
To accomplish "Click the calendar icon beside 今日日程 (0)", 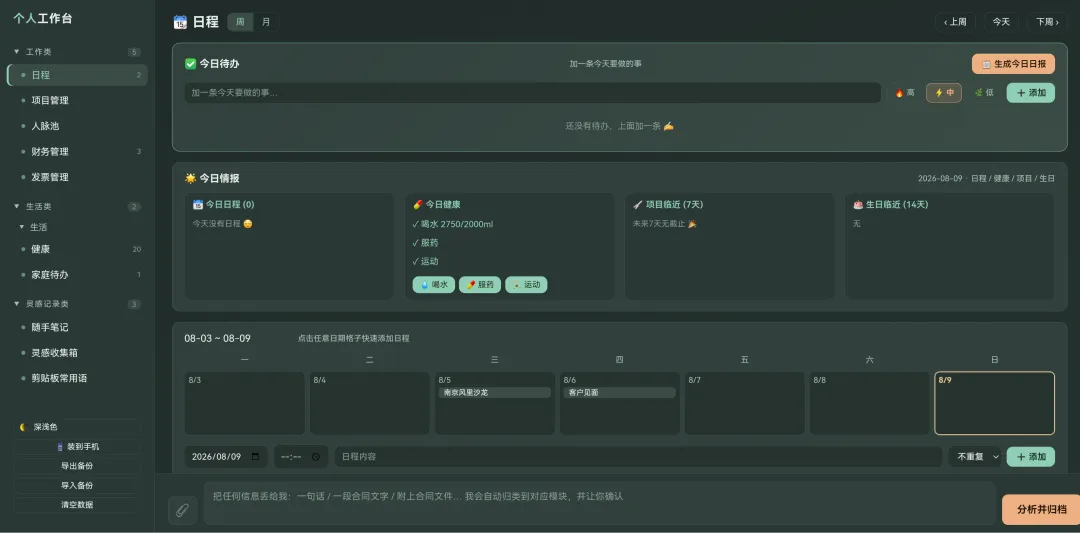I will [x=198, y=205].
